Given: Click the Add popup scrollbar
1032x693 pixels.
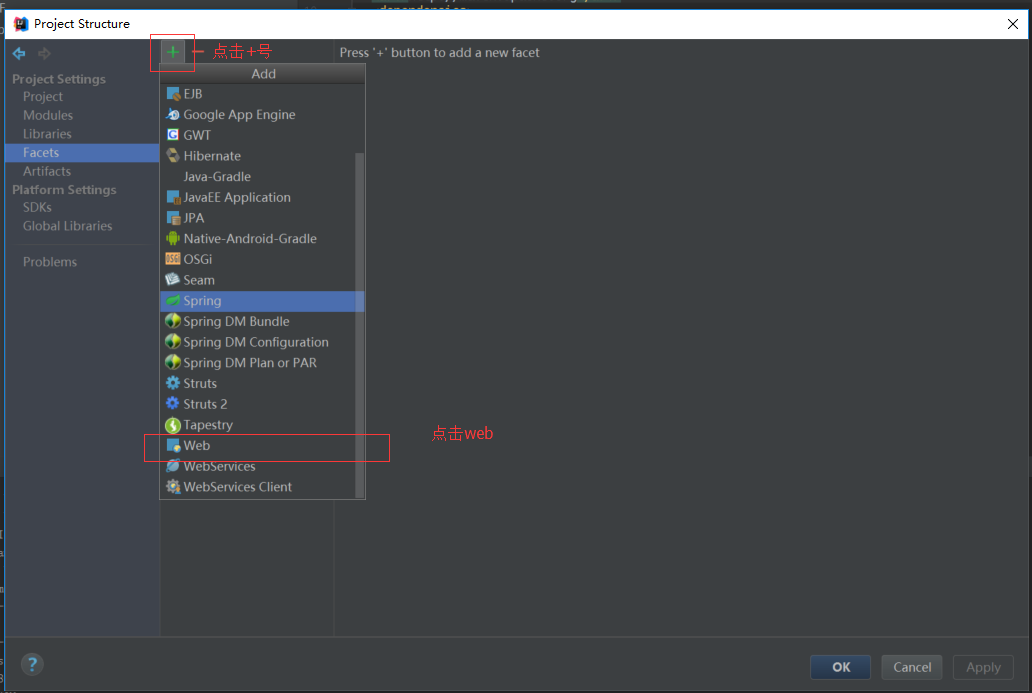Looking at the screenshot, I should 359,325.
